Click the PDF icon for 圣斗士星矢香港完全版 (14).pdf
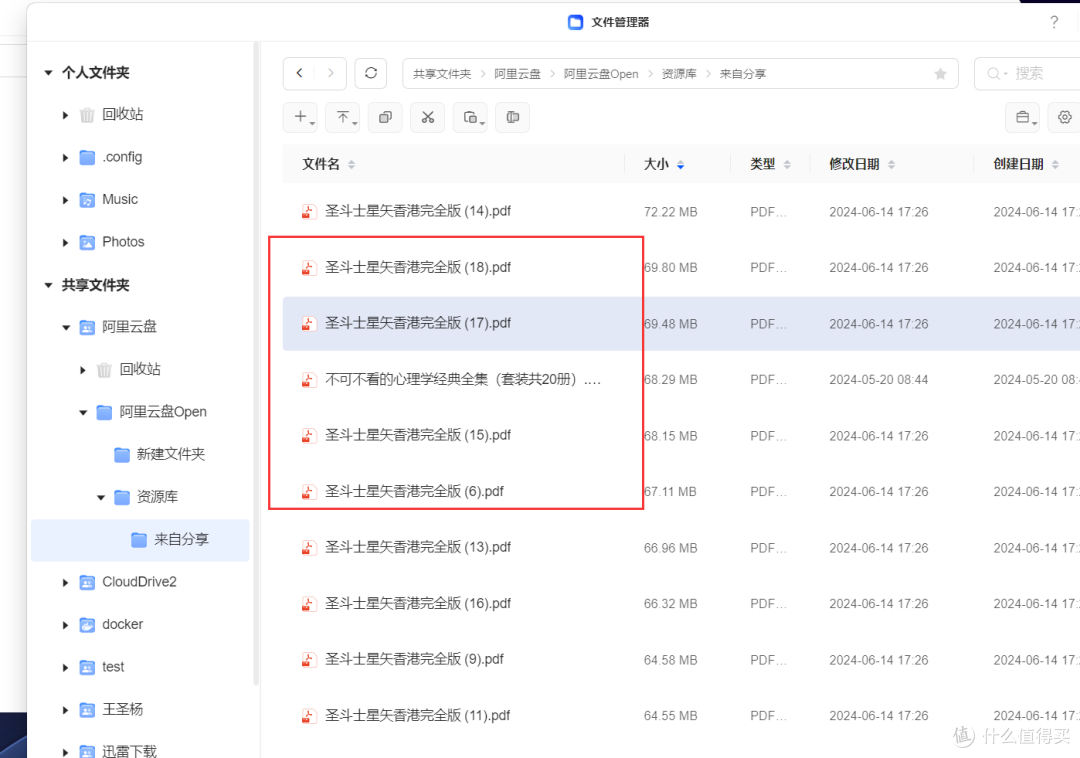Screen dimensions: 1080x758 pyautogui.click(x=309, y=211)
